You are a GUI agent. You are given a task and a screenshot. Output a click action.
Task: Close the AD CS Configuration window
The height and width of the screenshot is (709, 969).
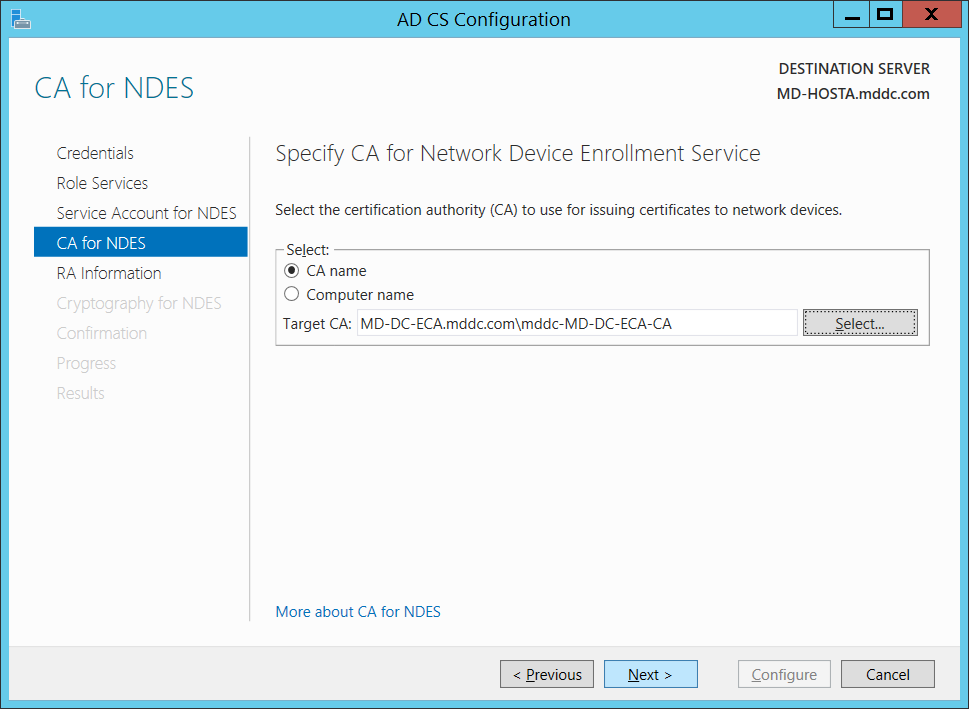click(931, 15)
